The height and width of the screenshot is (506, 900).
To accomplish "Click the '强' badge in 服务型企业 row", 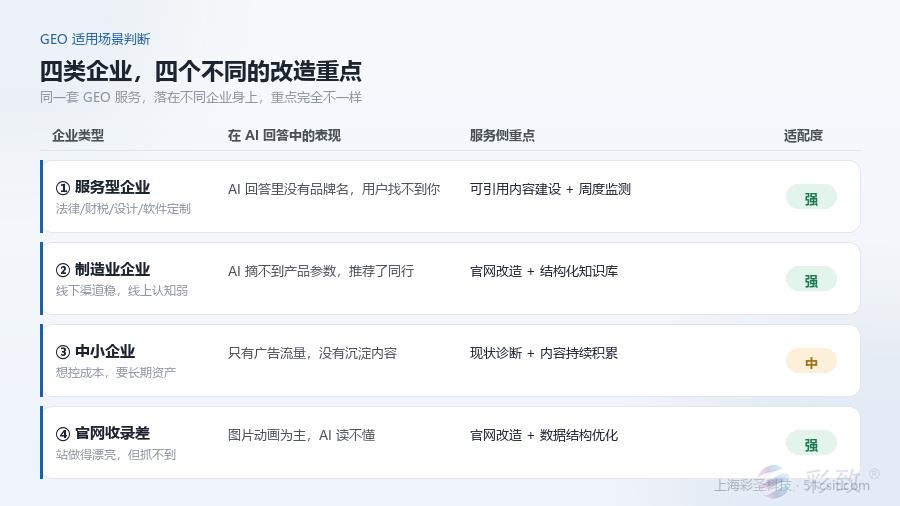I will (811, 198).
